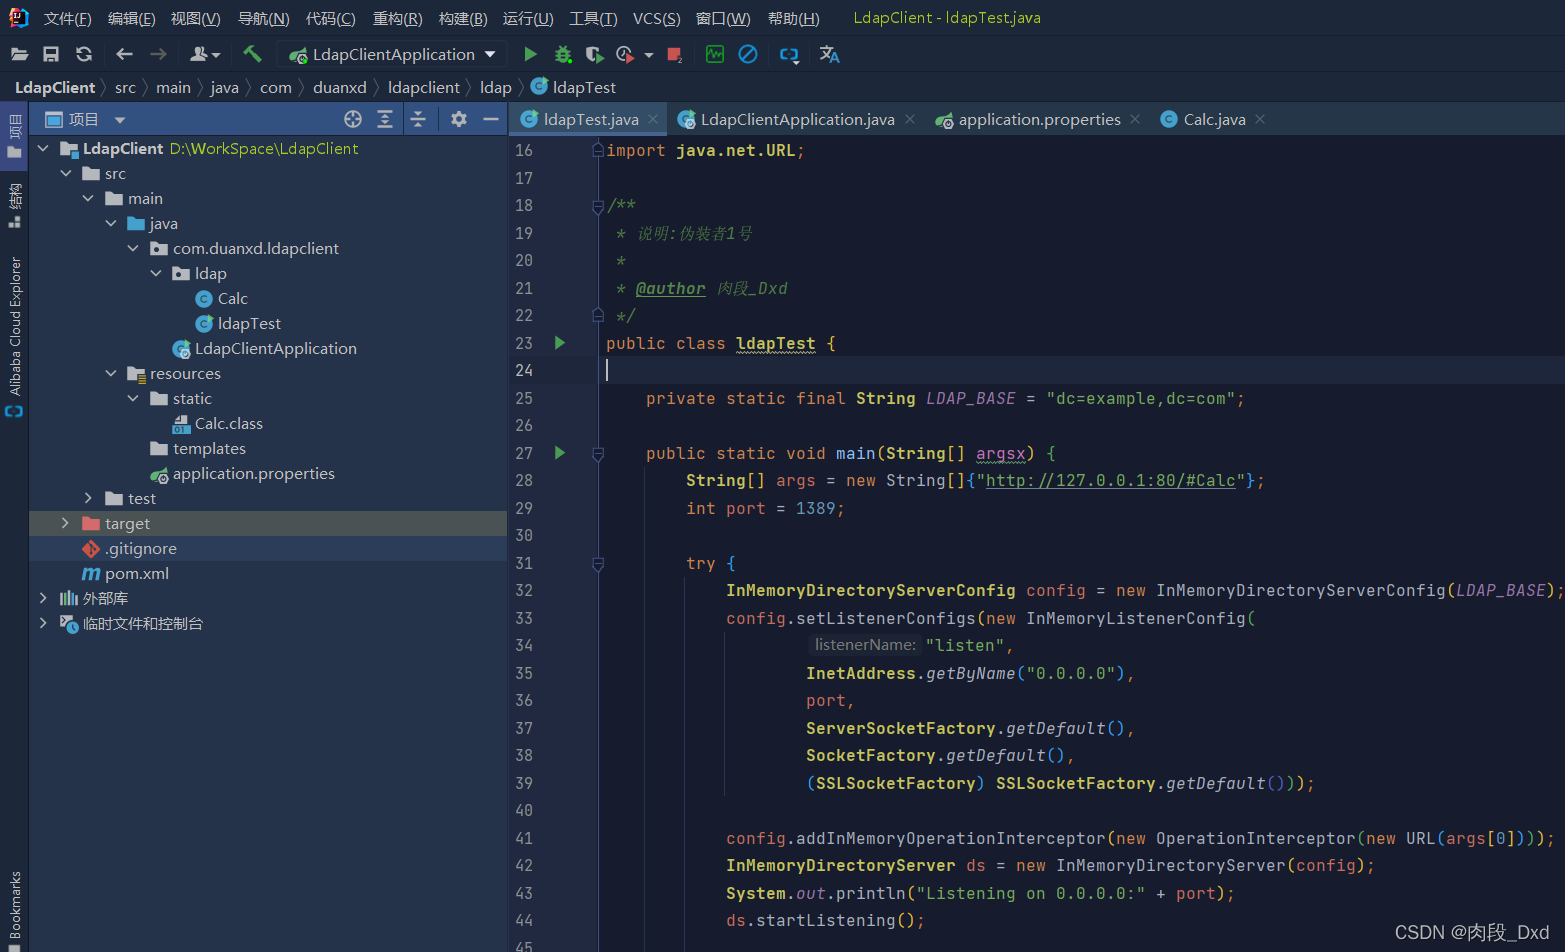Close the application.properties tab
This screenshot has height=952, width=1565.
1135,119
